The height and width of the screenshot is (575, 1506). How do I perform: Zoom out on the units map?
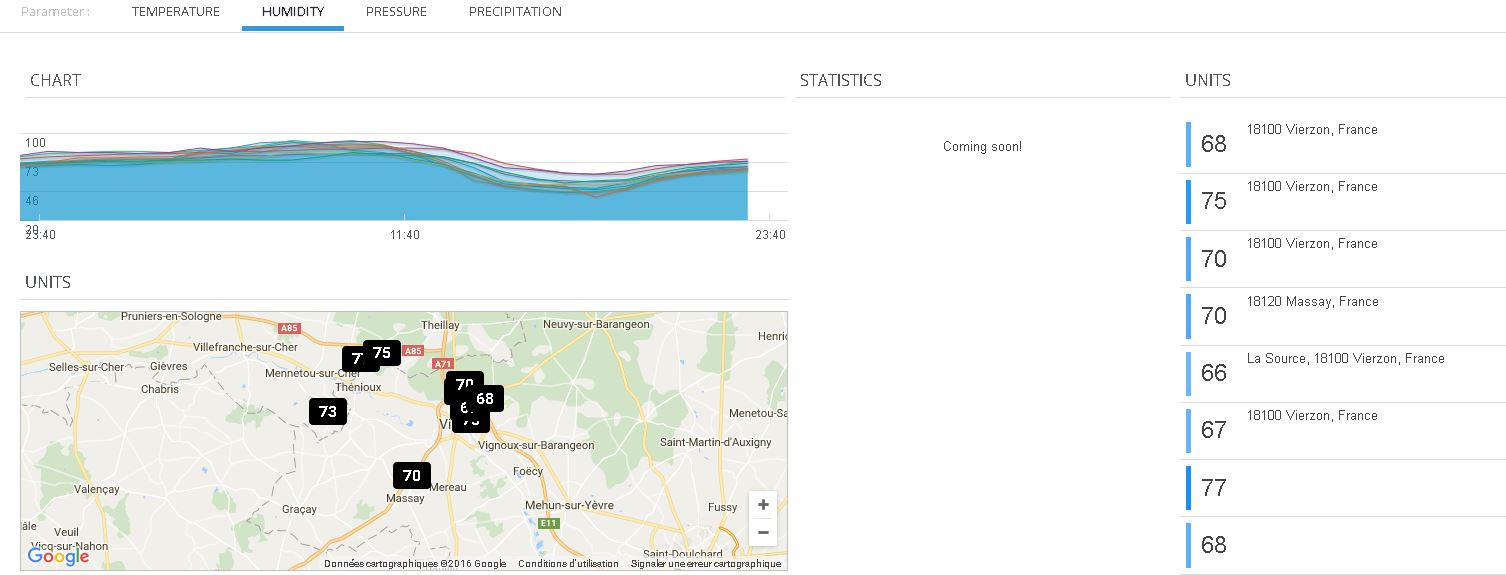[763, 532]
